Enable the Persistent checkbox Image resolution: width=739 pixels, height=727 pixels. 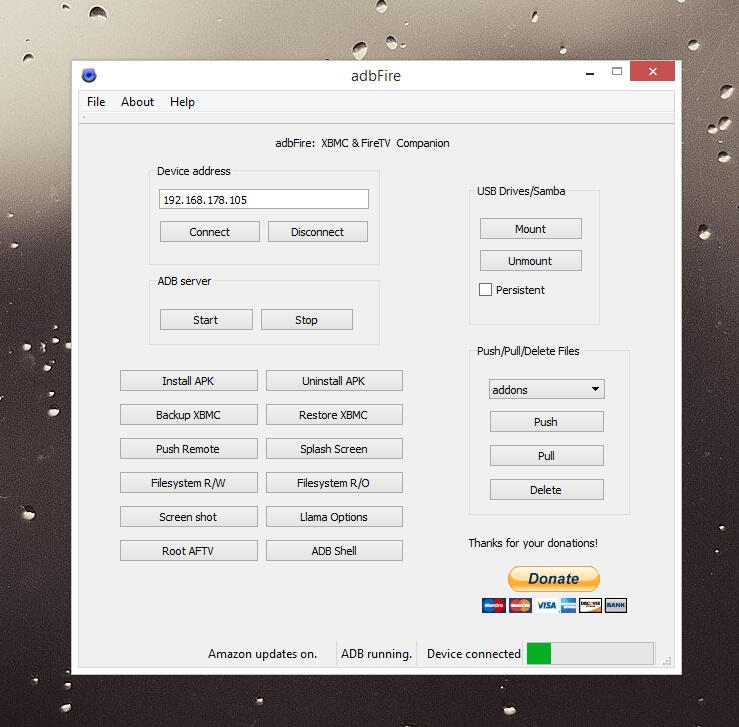coord(485,289)
